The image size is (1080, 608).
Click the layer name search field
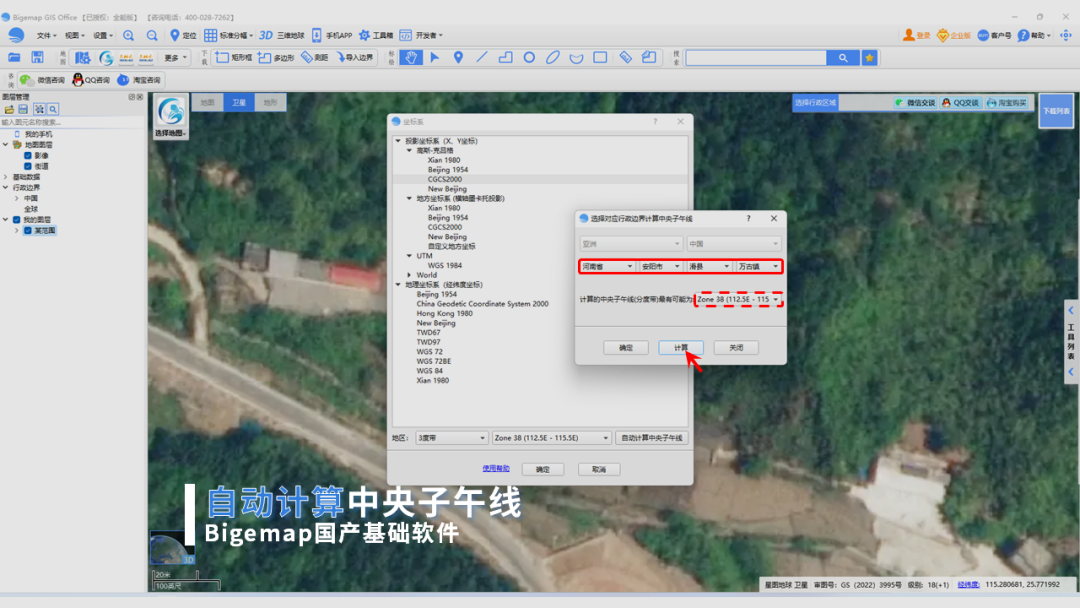(x=72, y=122)
